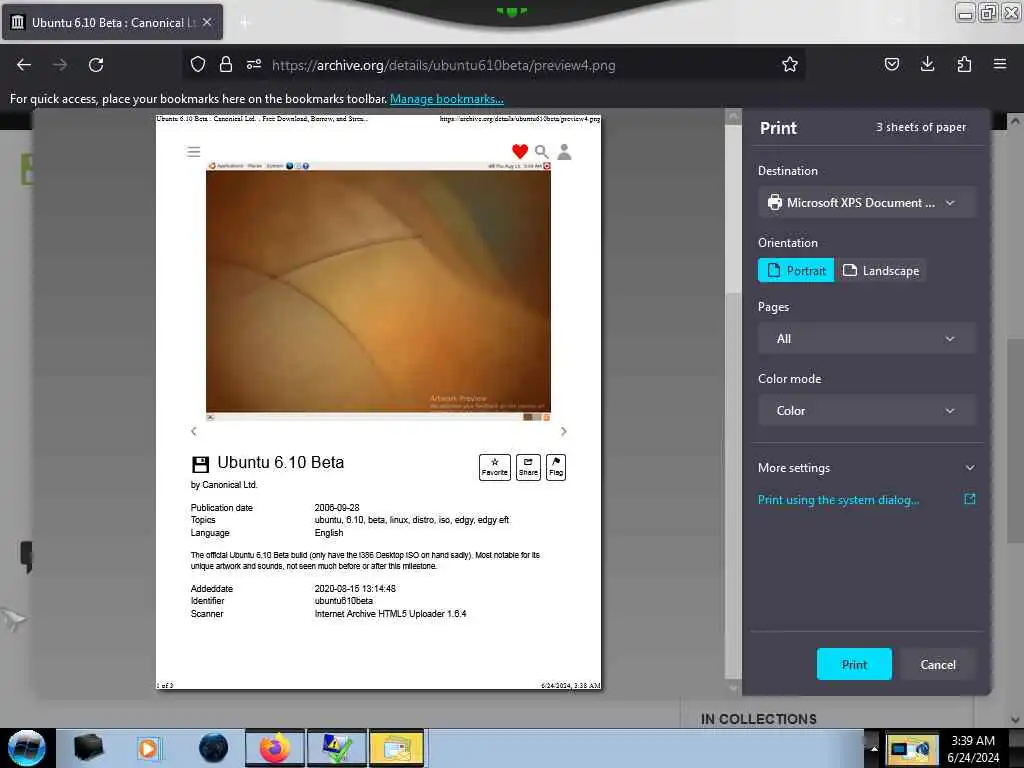Image resolution: width=1024 pixels, height=768 pixels.
Task: Select Portrait orientation
Action: (x=796, y=270)
